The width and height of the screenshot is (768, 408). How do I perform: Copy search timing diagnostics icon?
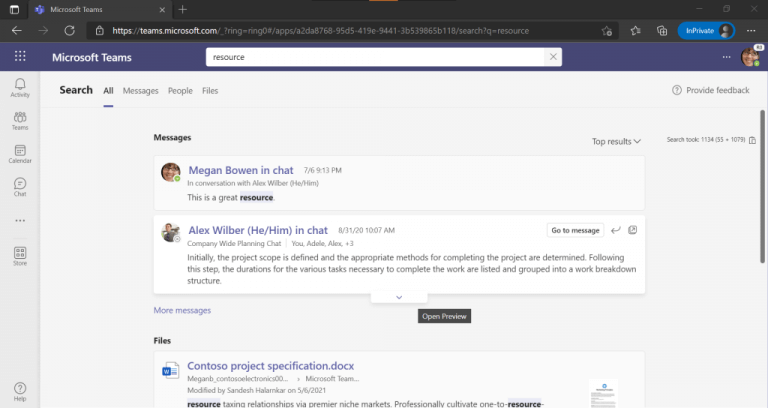(752, 140)
